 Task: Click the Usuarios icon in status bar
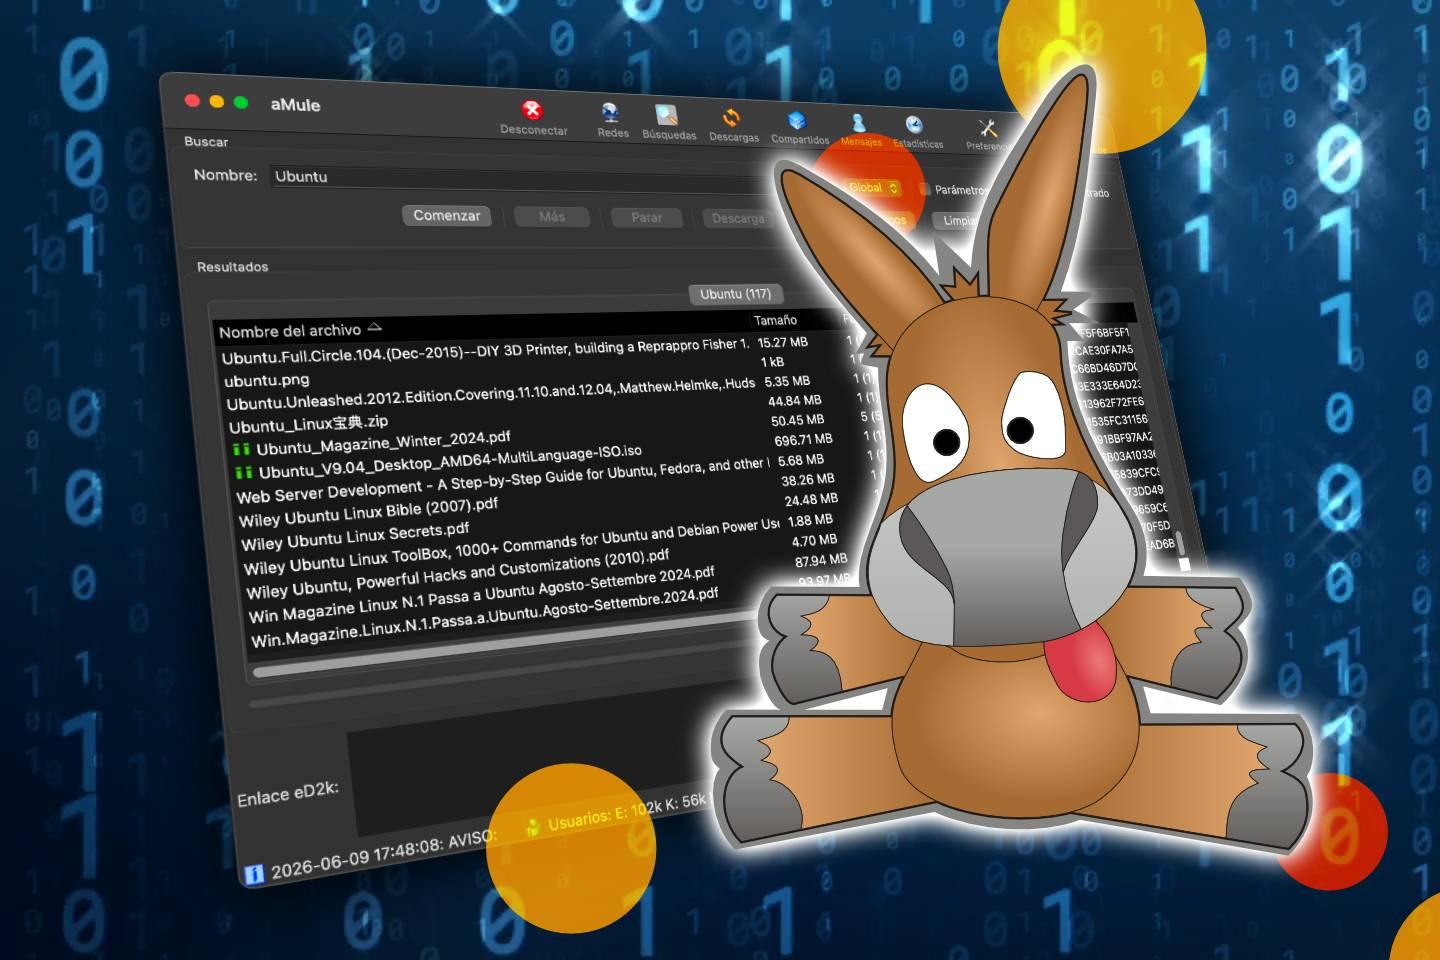click(x=534, y=826)
